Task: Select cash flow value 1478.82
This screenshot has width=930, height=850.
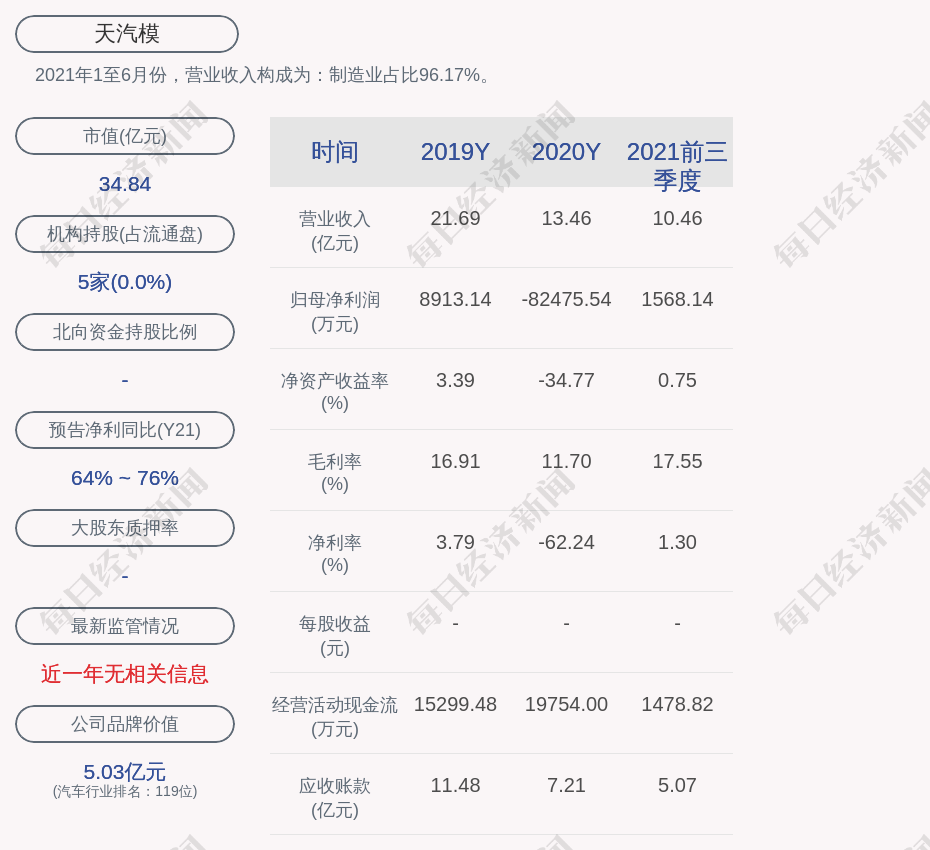Action: tap(677, 704)
